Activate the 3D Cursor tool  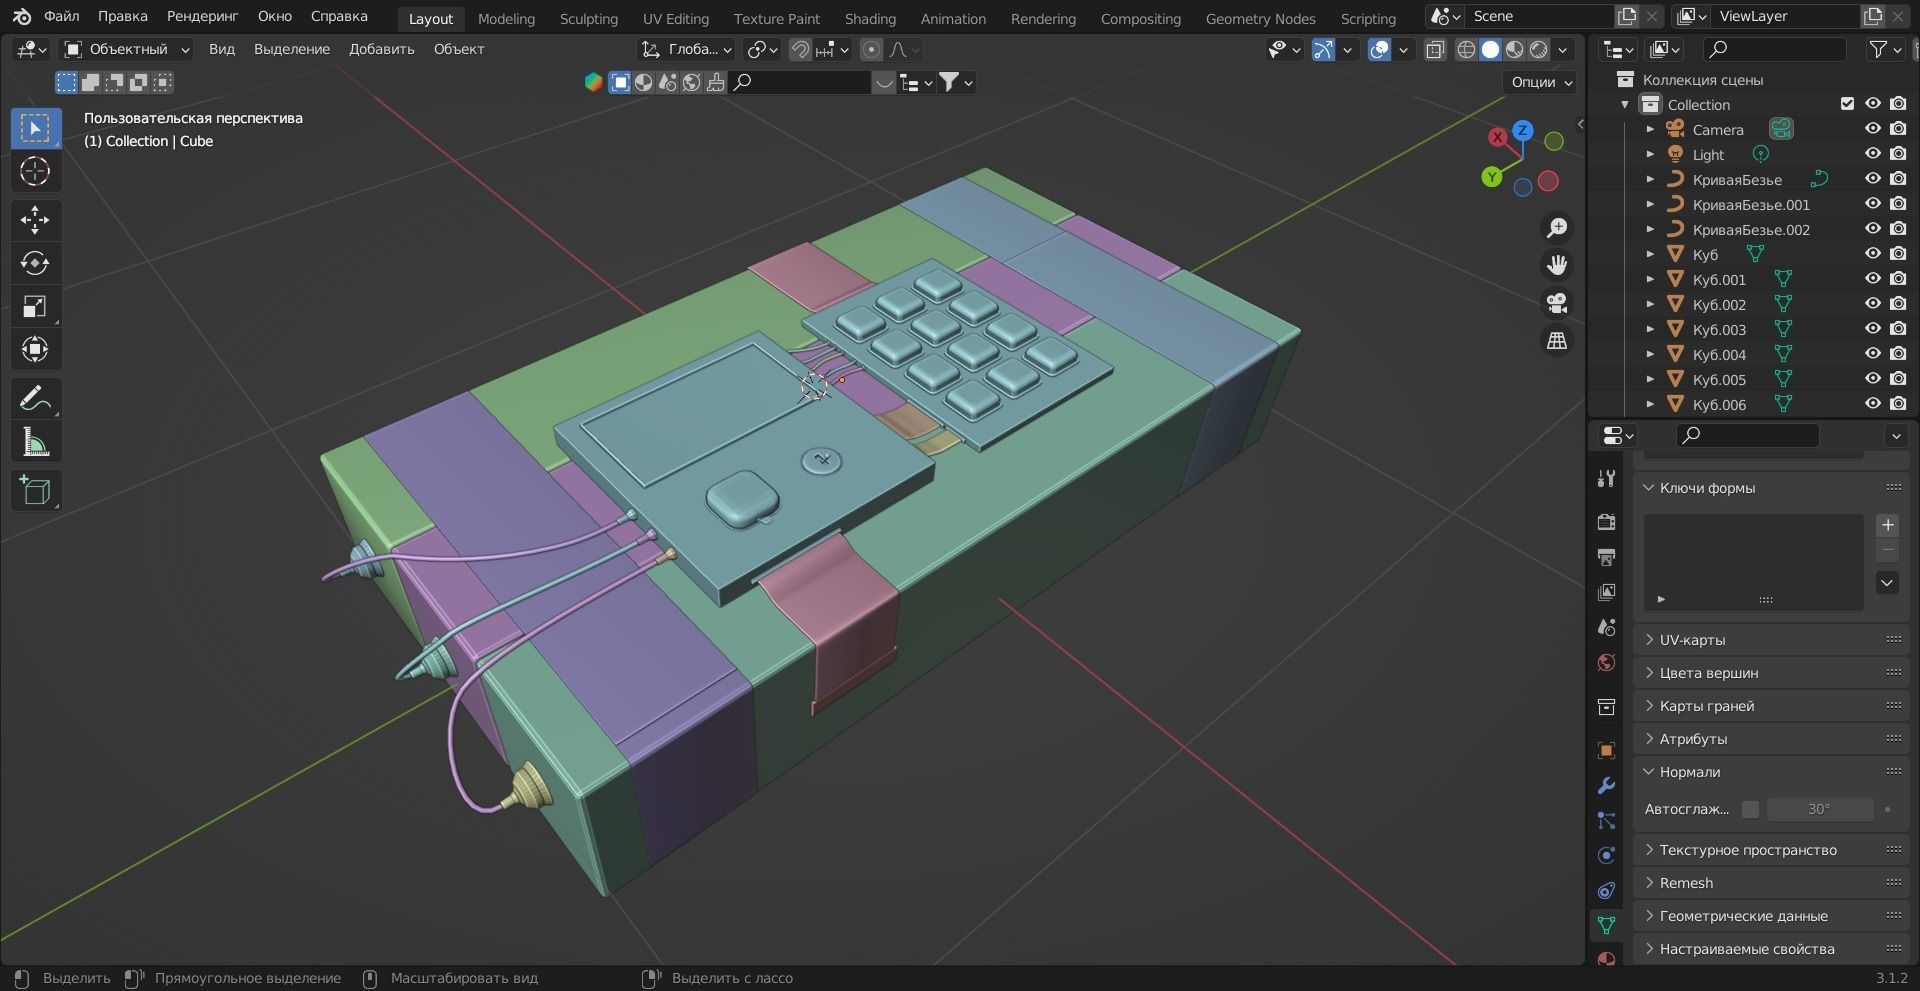click(x=35, y=172)
